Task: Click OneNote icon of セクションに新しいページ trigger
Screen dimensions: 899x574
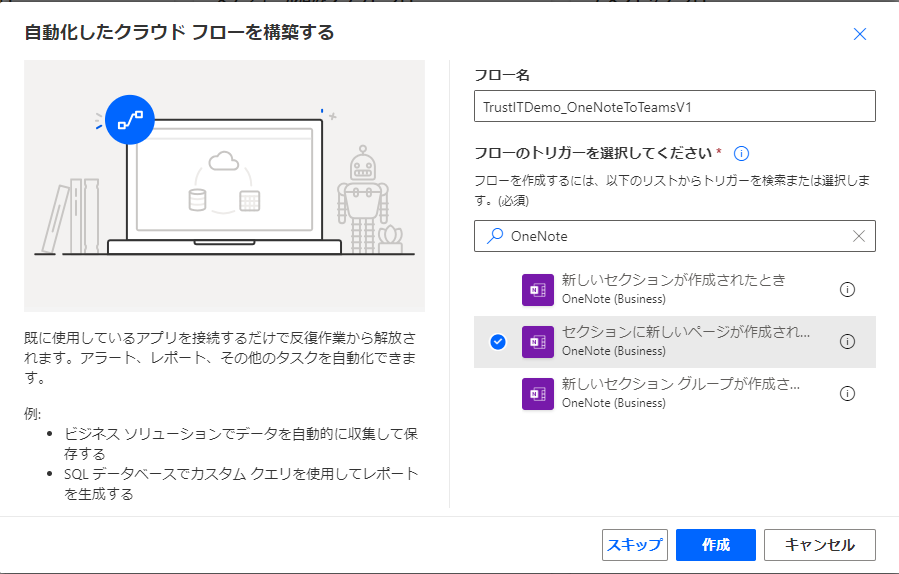Action: point(538,341)
